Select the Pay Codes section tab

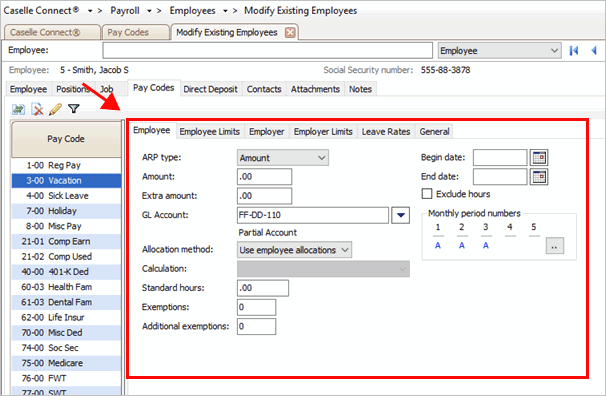click(x=153, y=88)
